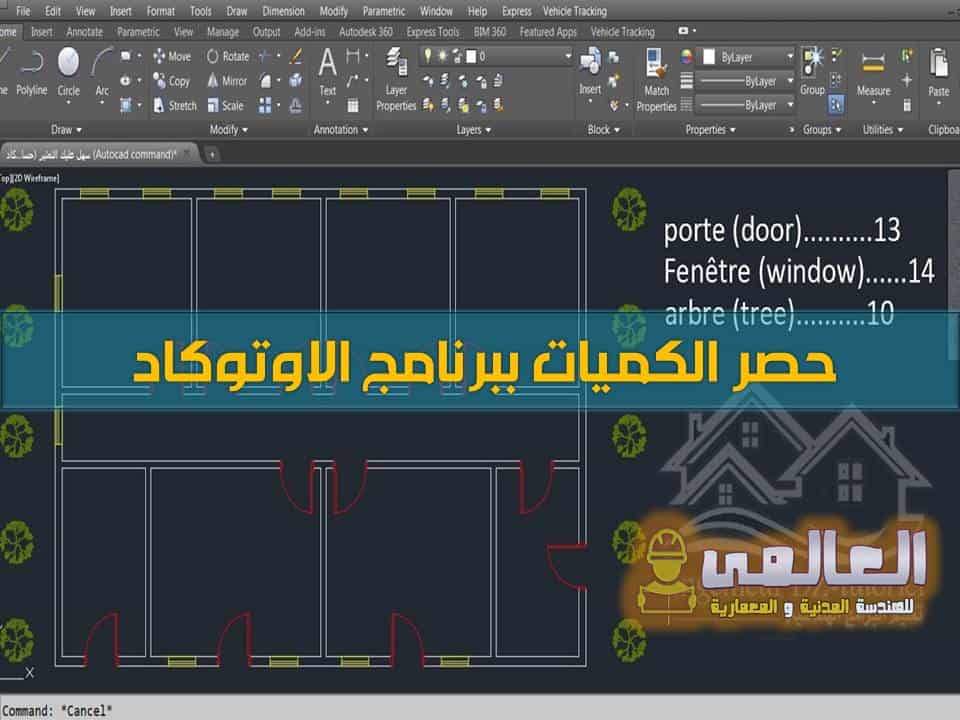960x720 pixels.
Task: Open the Express menu
Action: click(517, 11)
